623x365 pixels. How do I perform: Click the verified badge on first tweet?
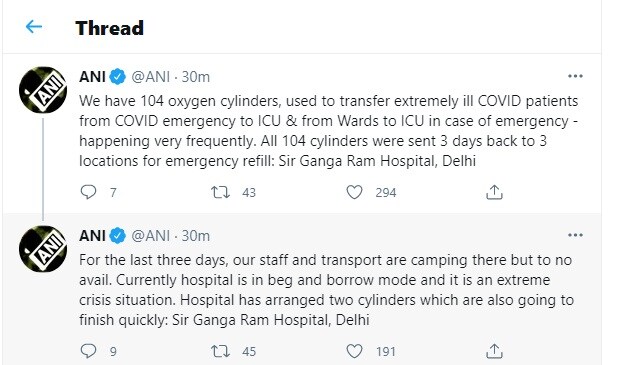(118, 77)
